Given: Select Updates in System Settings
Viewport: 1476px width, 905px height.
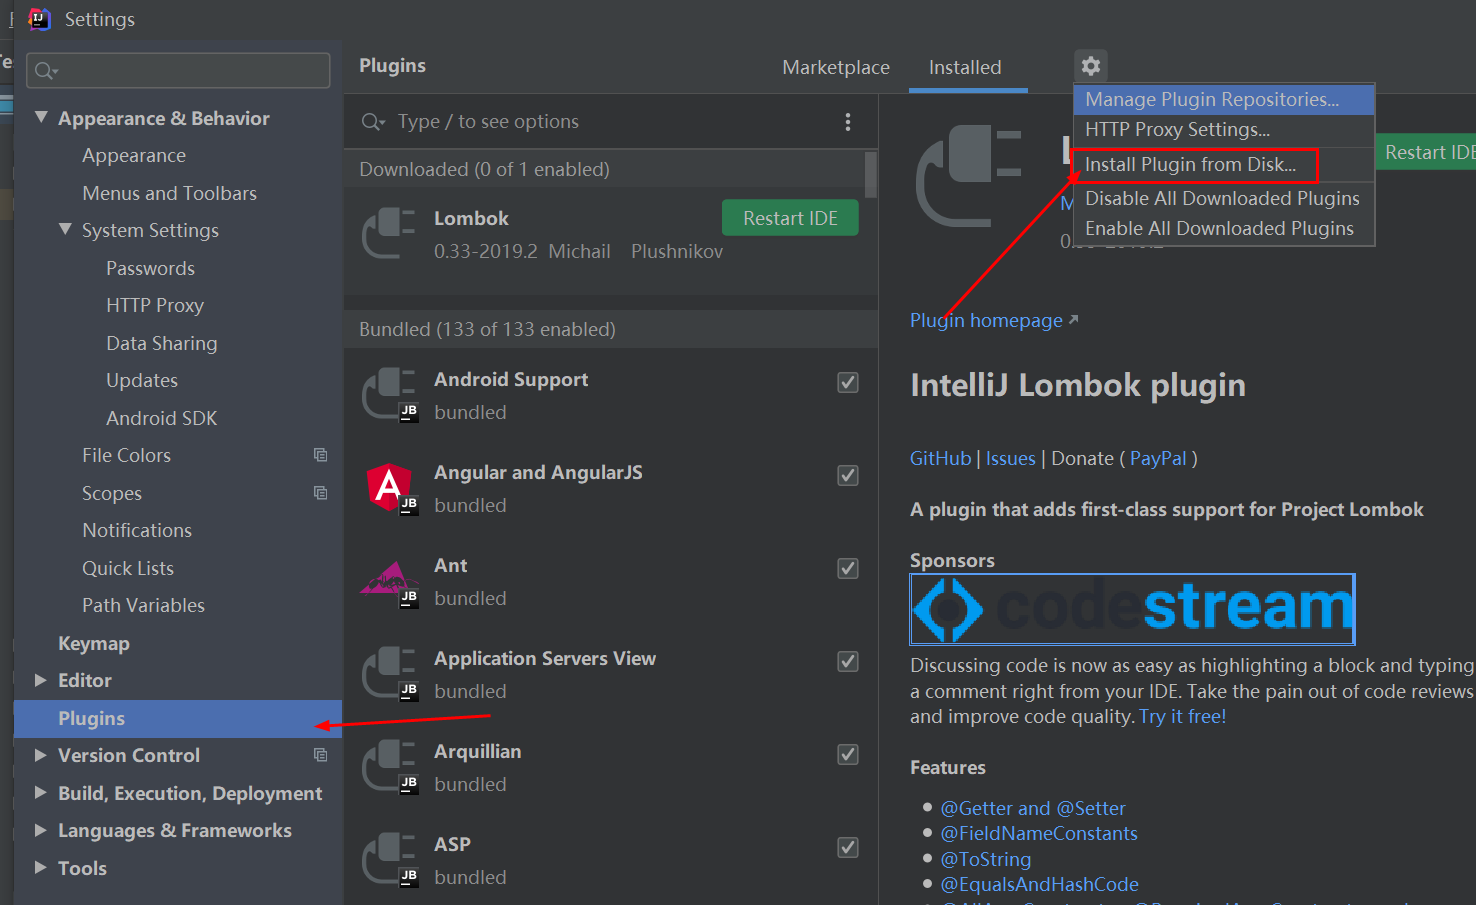Looking at the screenshot, I should [142, 380].
